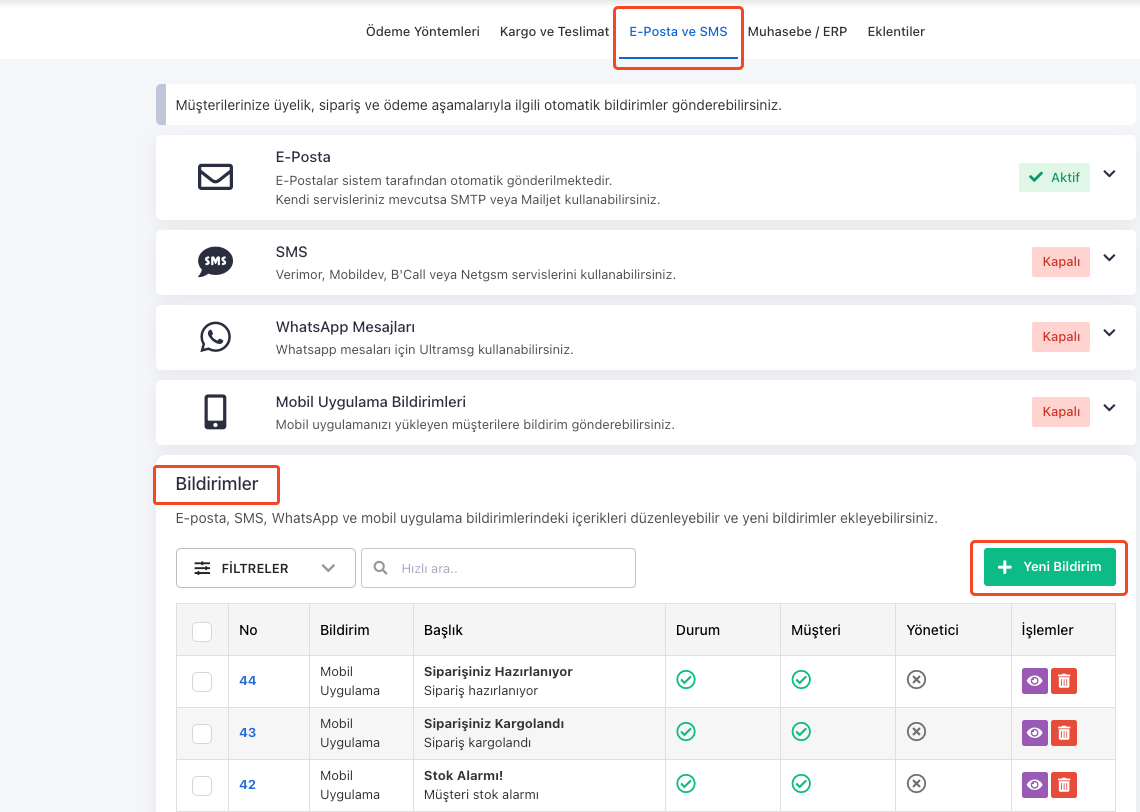
Task: View notification 44 with eye icon
Action: [x=1034, y=681]
